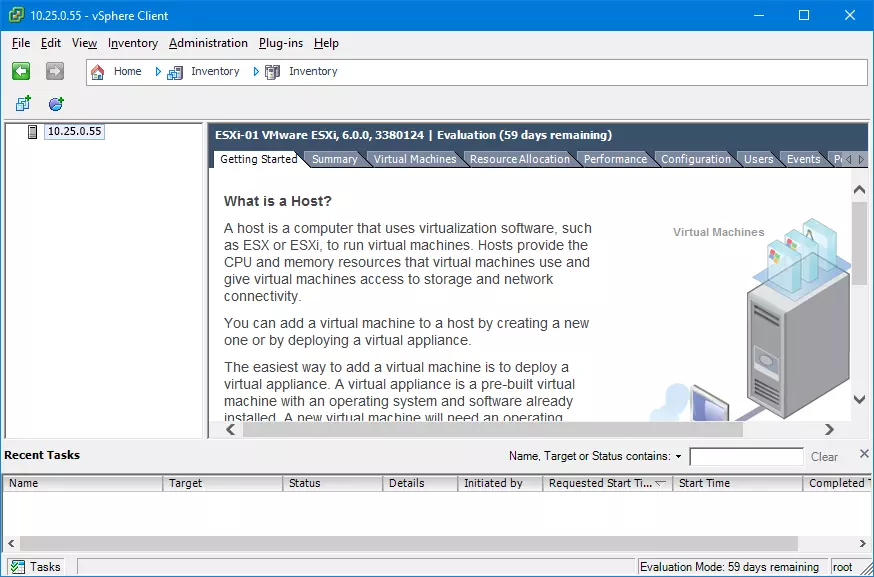Click the first Inventory breadcrumb icon

pos(175,72)
